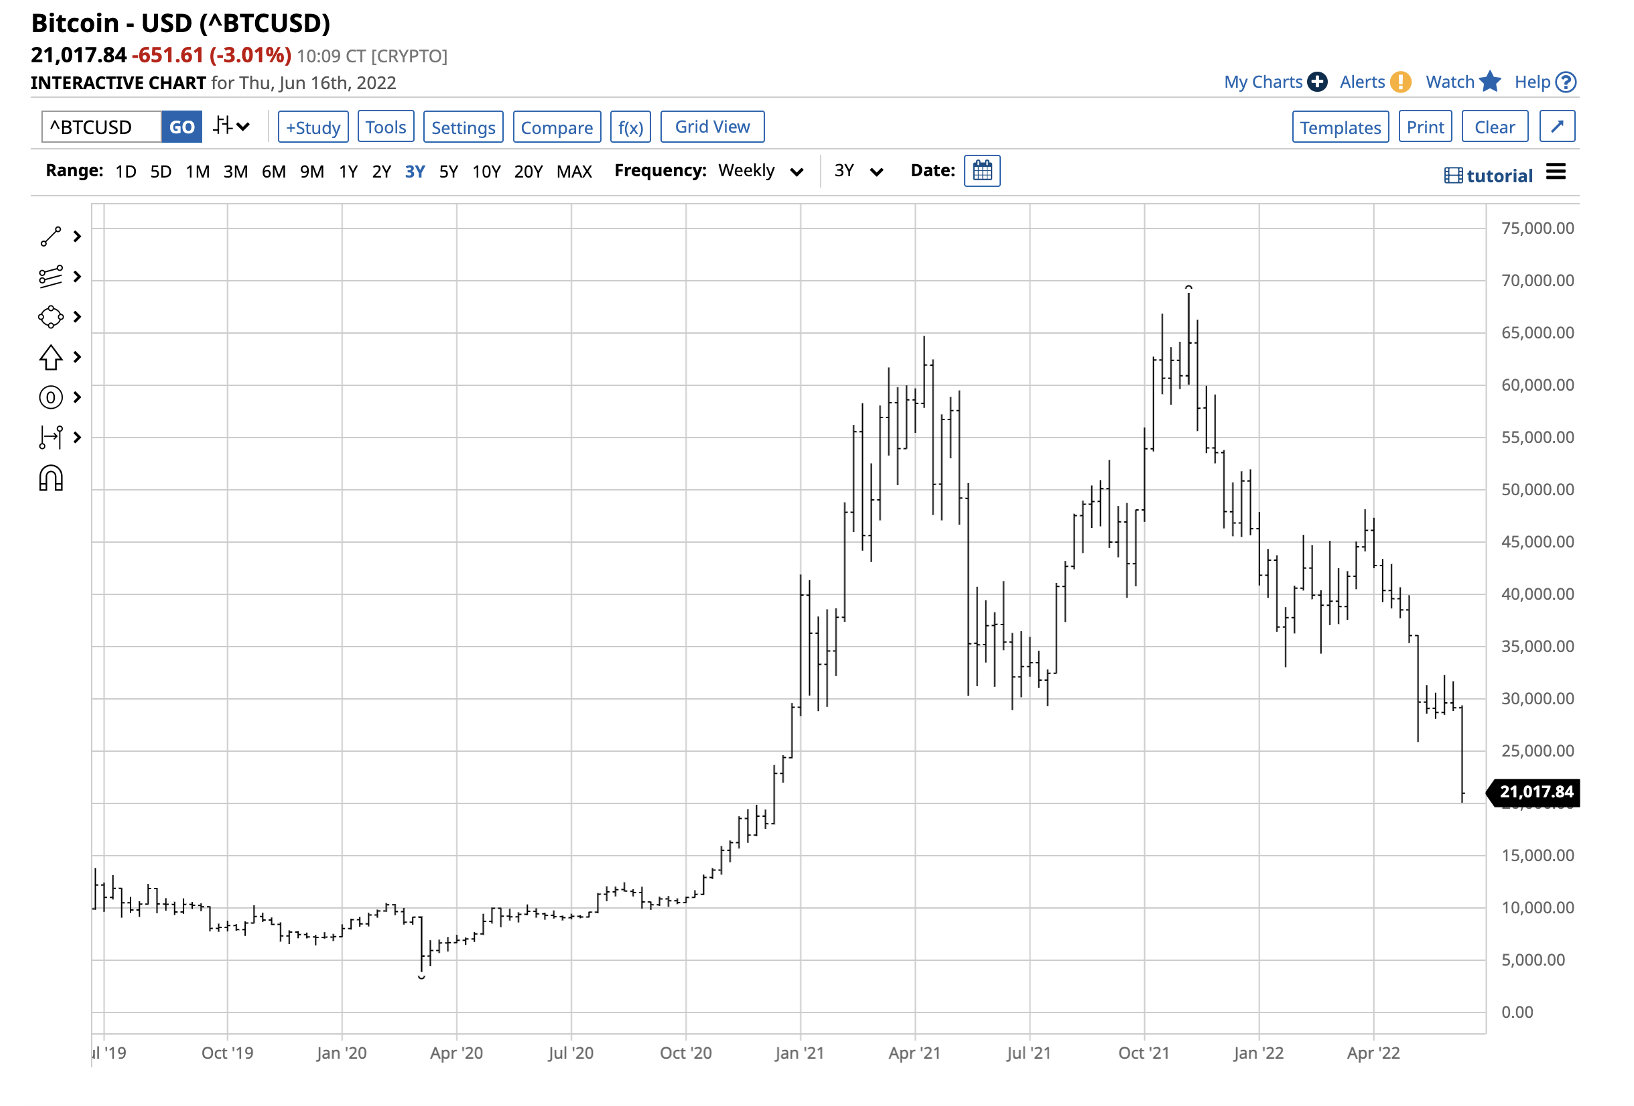Viewport: 1634px width, 1106px height.
Task: Open the Alerts link
Action: coord(1362,82)
